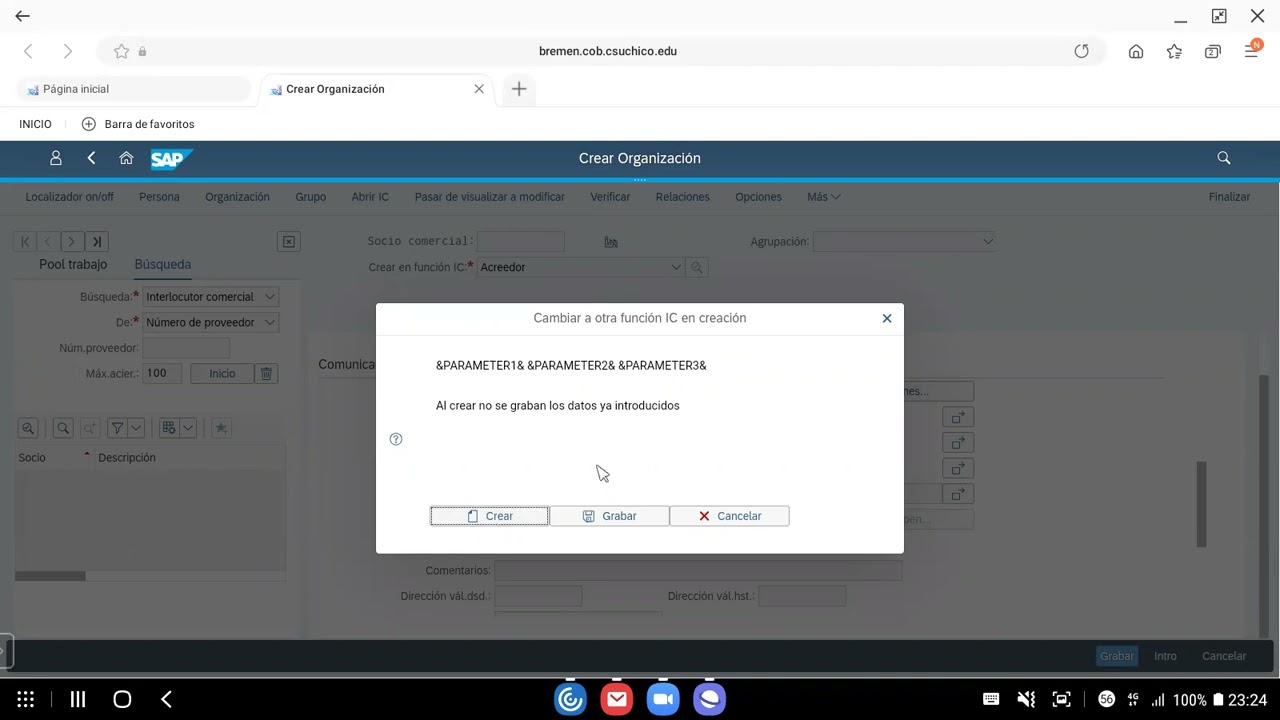This screenshot has height=720, width=1280.
Task: Click the search icon beside Acreedor dropdown
Action: click(697, 267)
